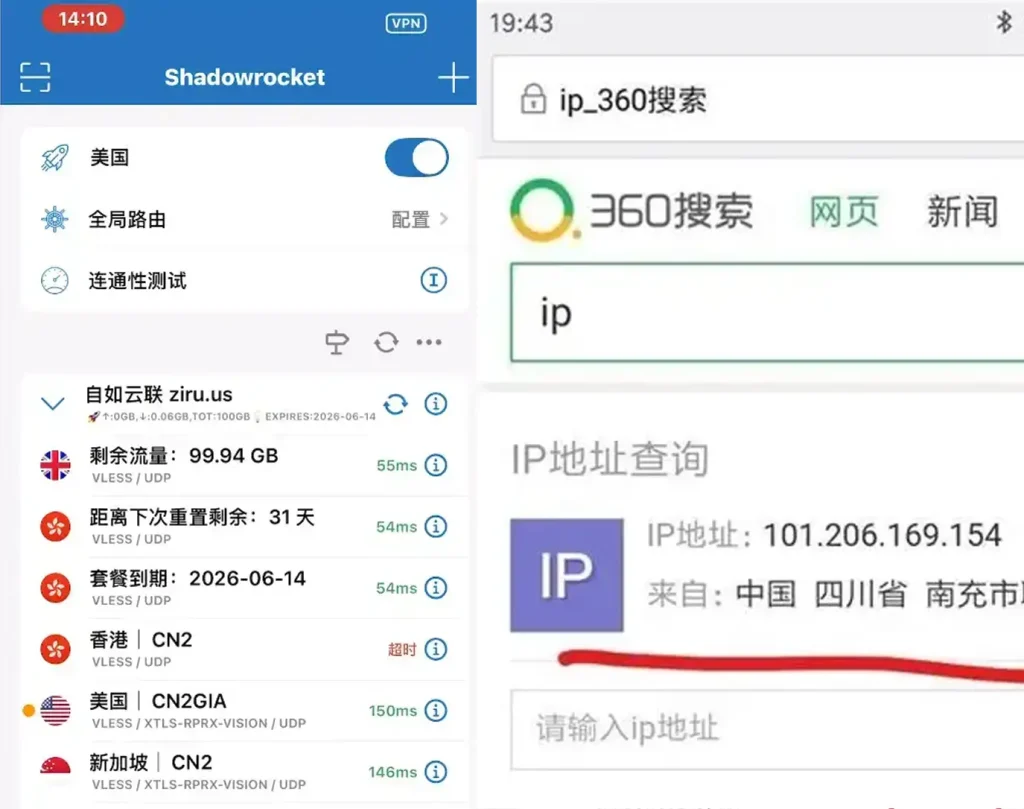Open info for 套餐到期 row

(x=436, y=588)
